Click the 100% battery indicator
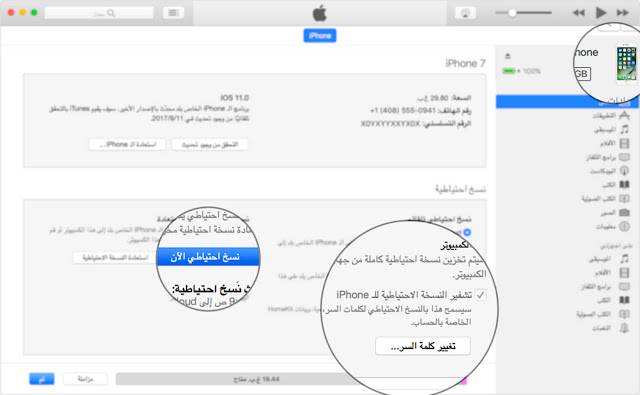 (522, 71)
